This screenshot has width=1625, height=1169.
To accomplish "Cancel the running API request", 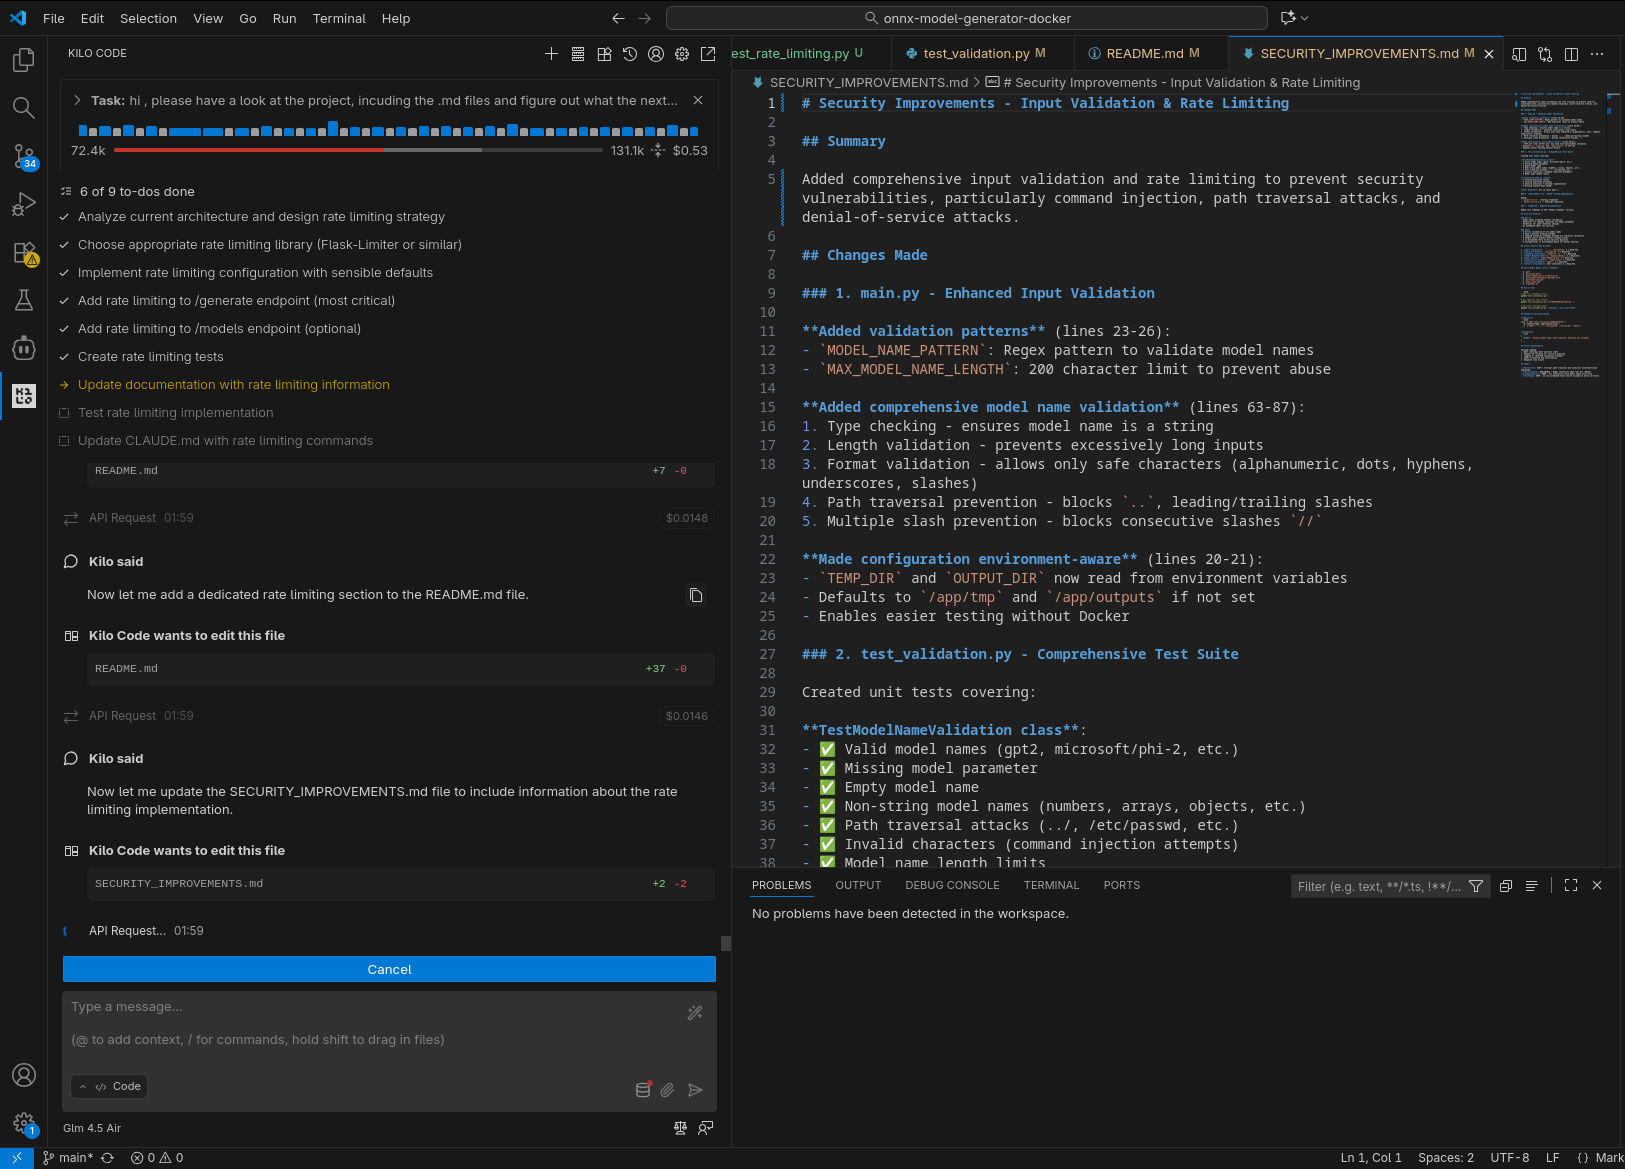I will pos(389,969).
